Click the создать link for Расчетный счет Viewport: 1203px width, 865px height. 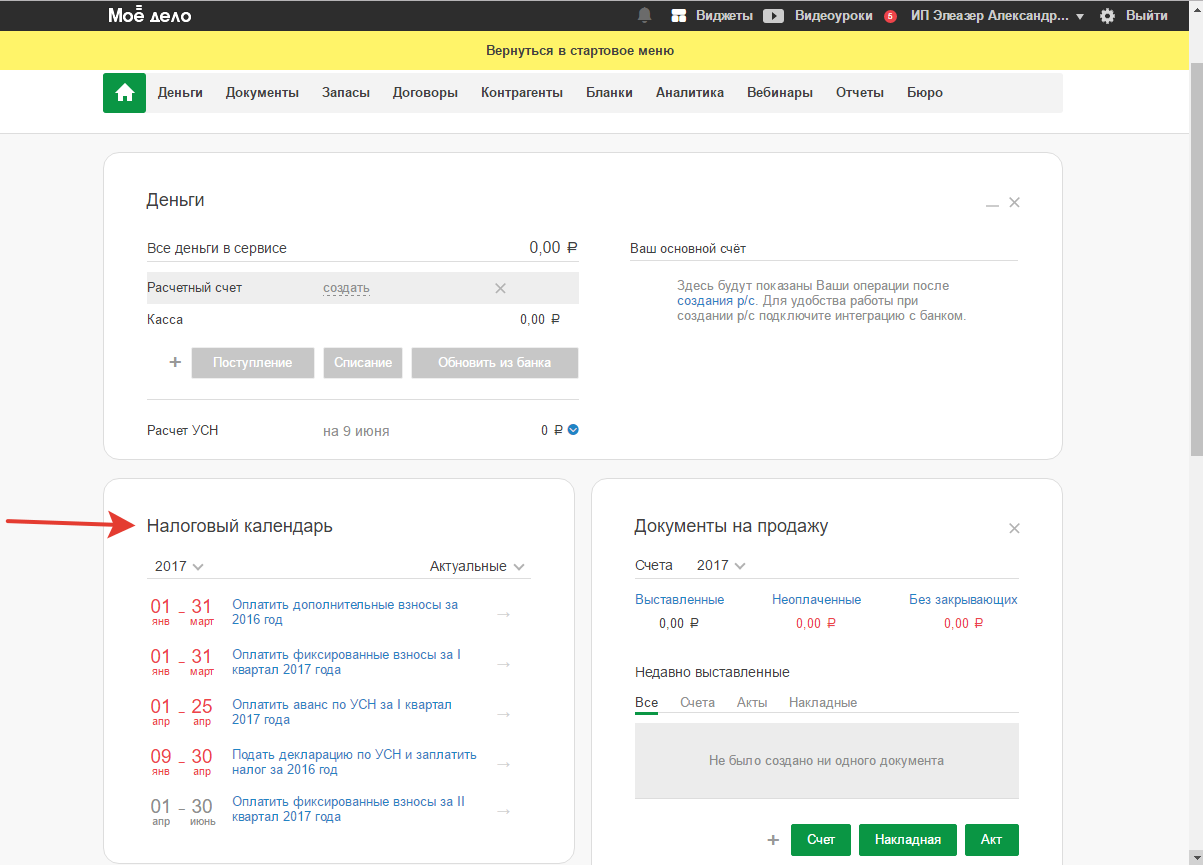point(346,288)
